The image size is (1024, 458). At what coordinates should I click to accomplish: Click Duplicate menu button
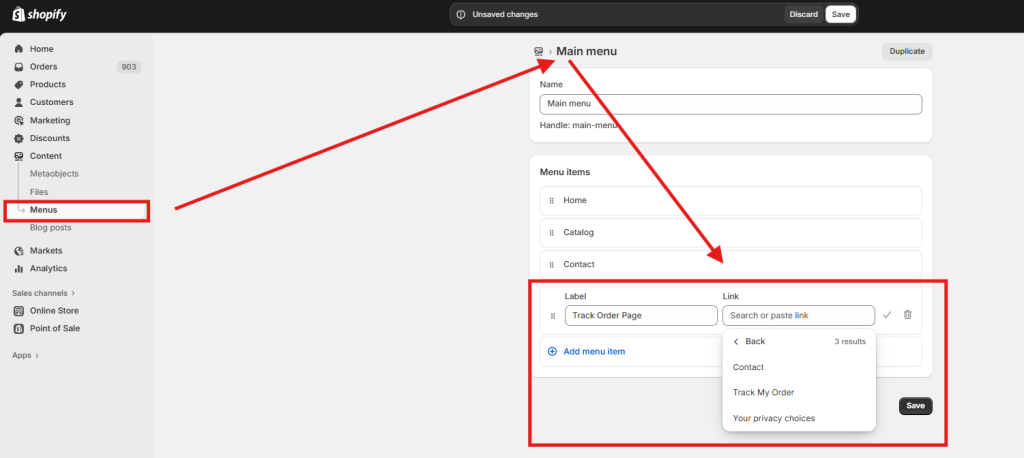(907, 52)
